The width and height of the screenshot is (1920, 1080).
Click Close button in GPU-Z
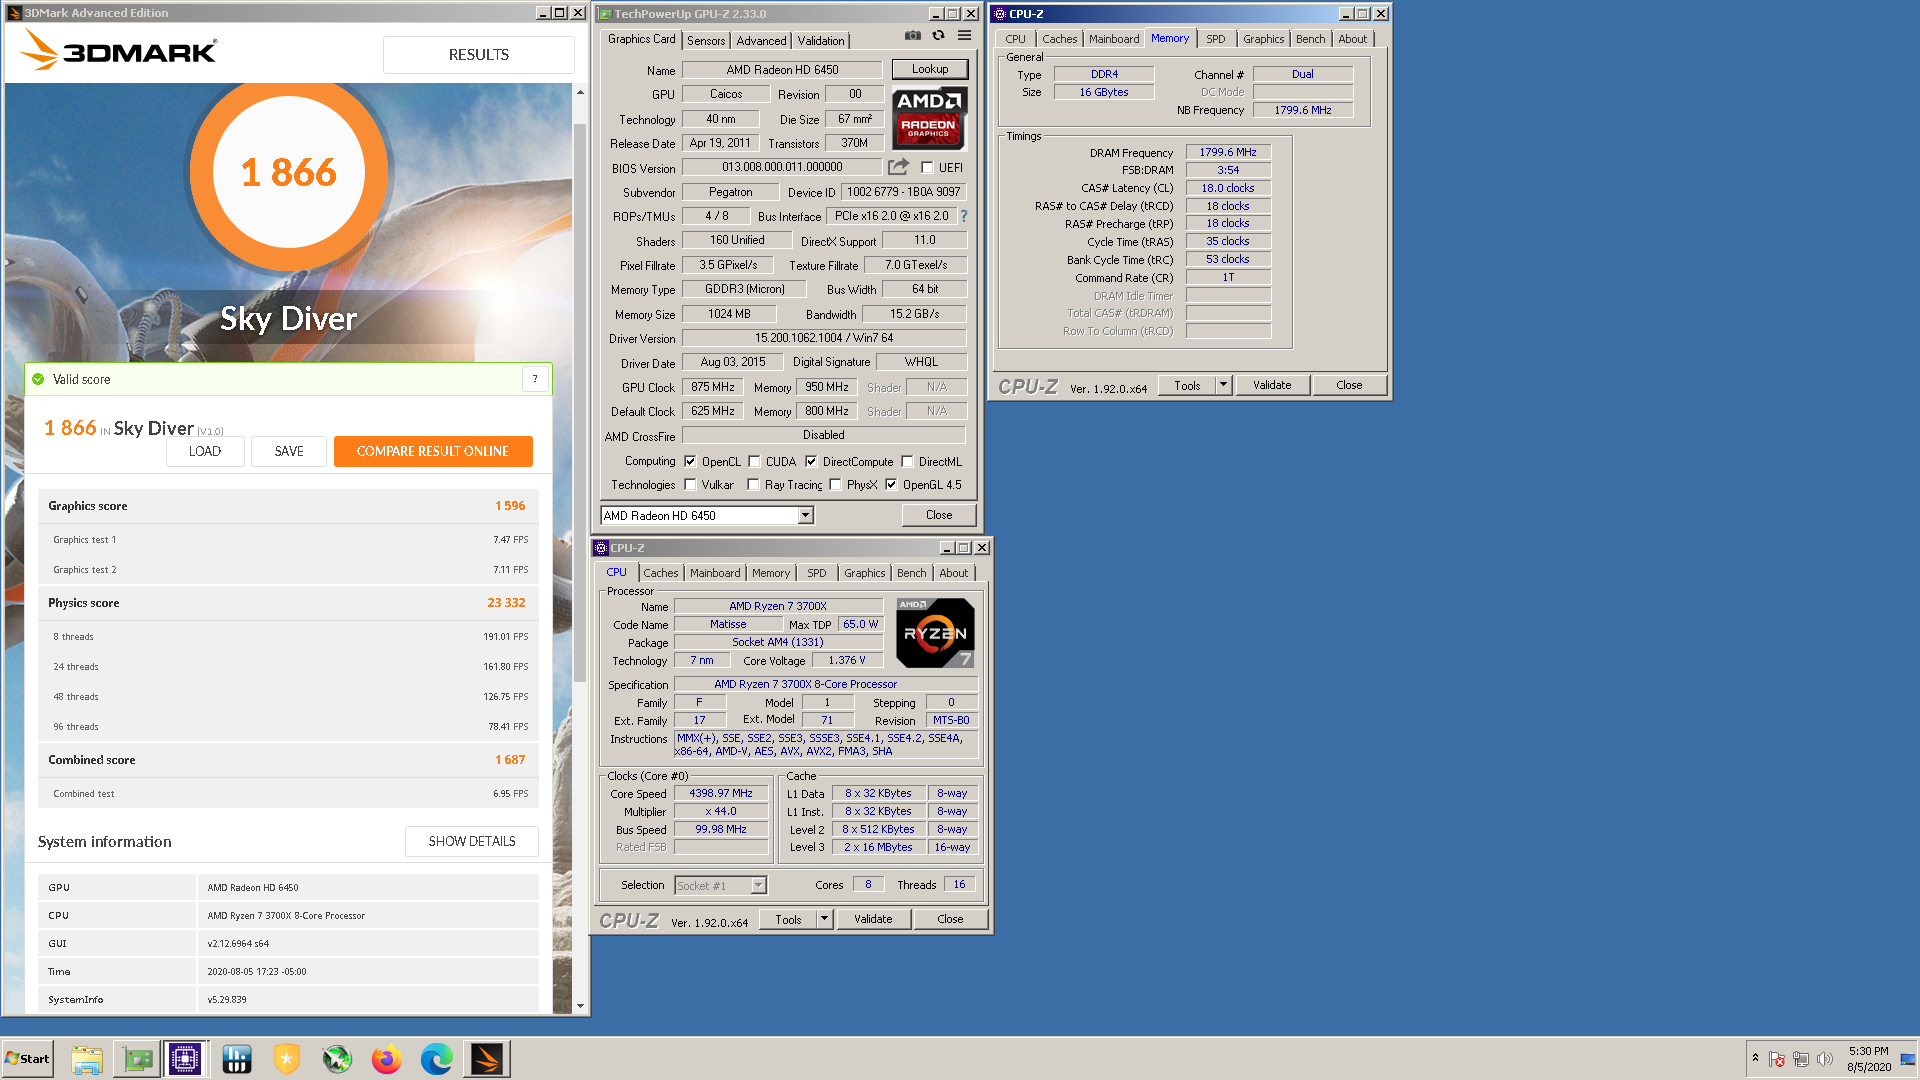click(939, 515)
